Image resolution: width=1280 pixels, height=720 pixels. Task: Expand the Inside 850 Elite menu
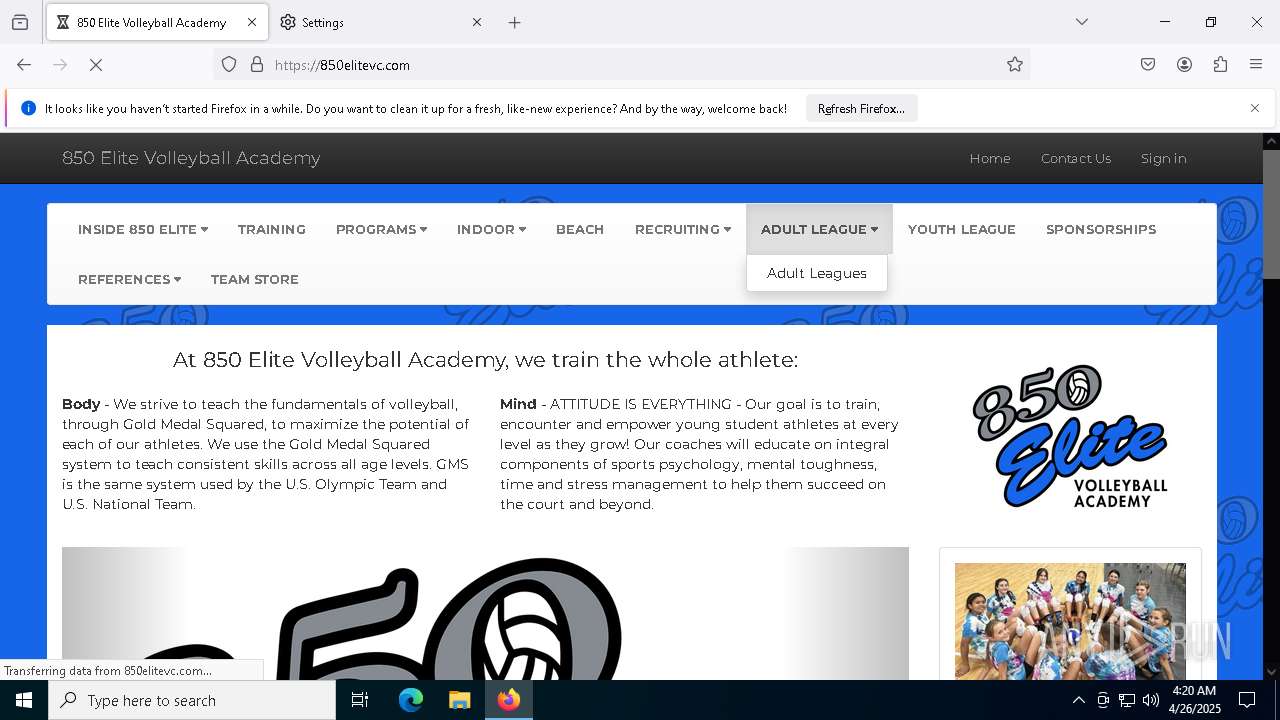(143, 229)
